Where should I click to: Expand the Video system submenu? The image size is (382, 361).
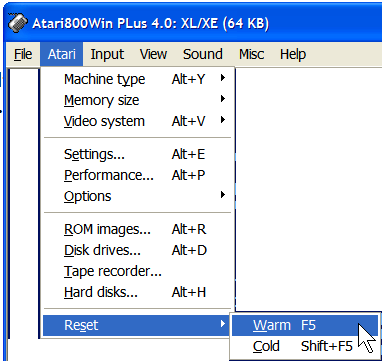pos(138,121)
